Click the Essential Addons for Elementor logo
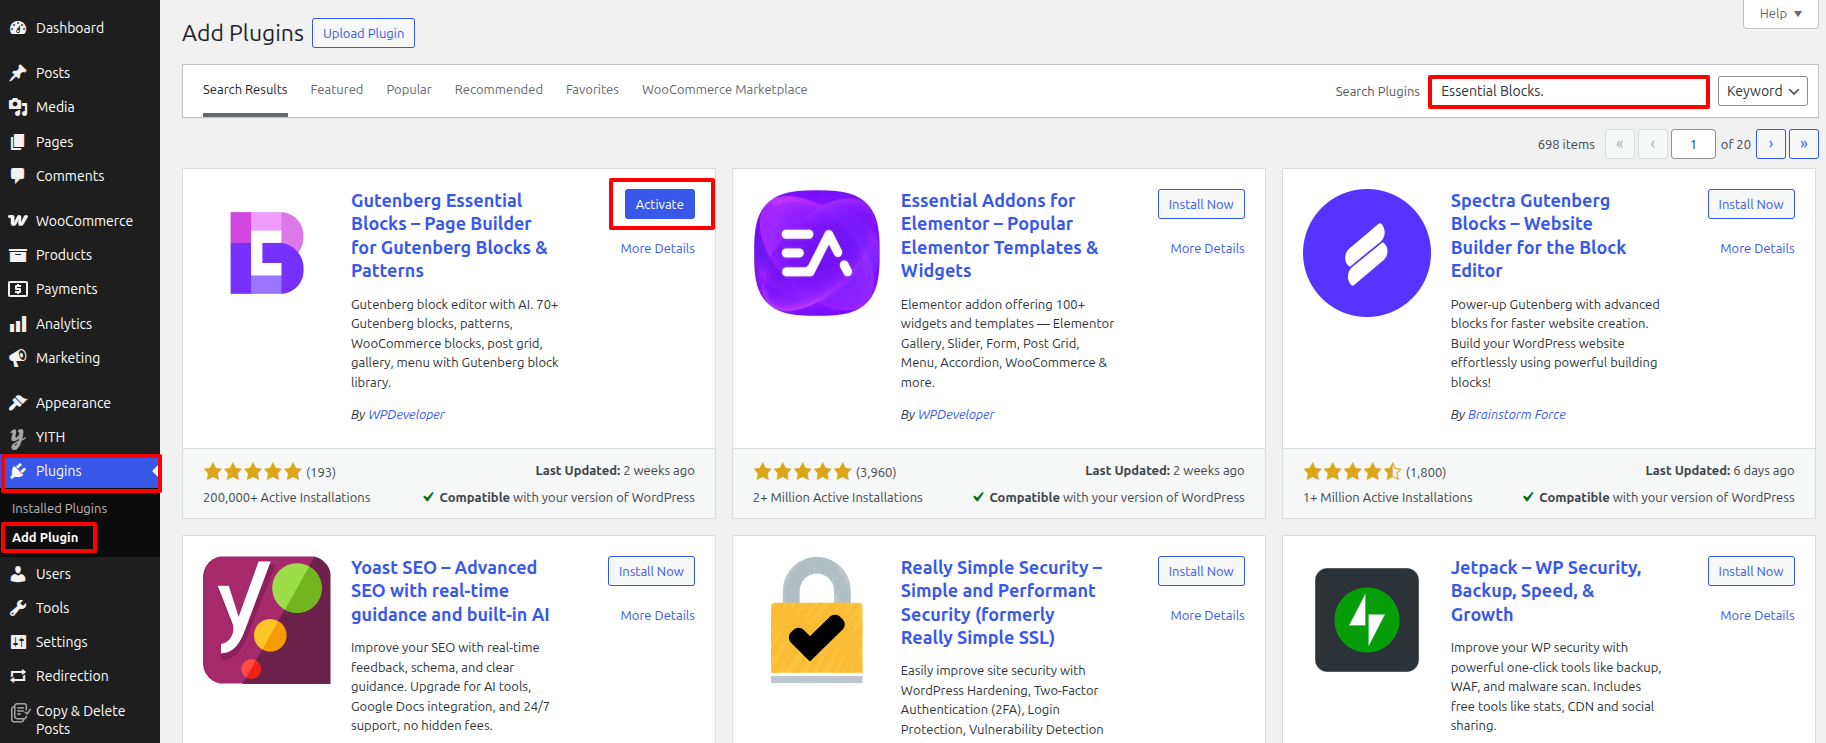Image resolution: width=1826 pixels, height=743 pixels. [817, 253]
